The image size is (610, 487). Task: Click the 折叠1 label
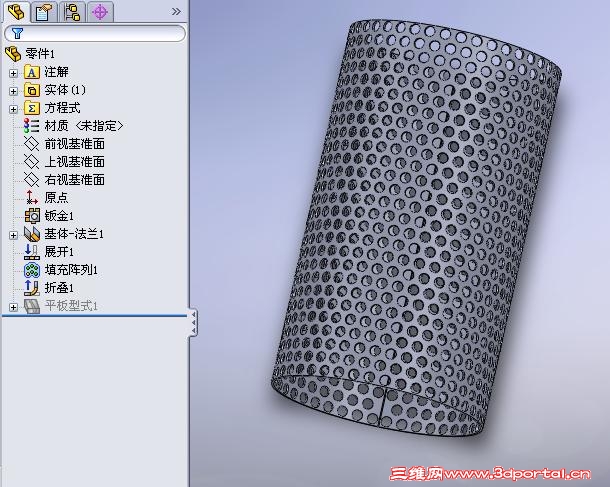click(x=59, y=287)
